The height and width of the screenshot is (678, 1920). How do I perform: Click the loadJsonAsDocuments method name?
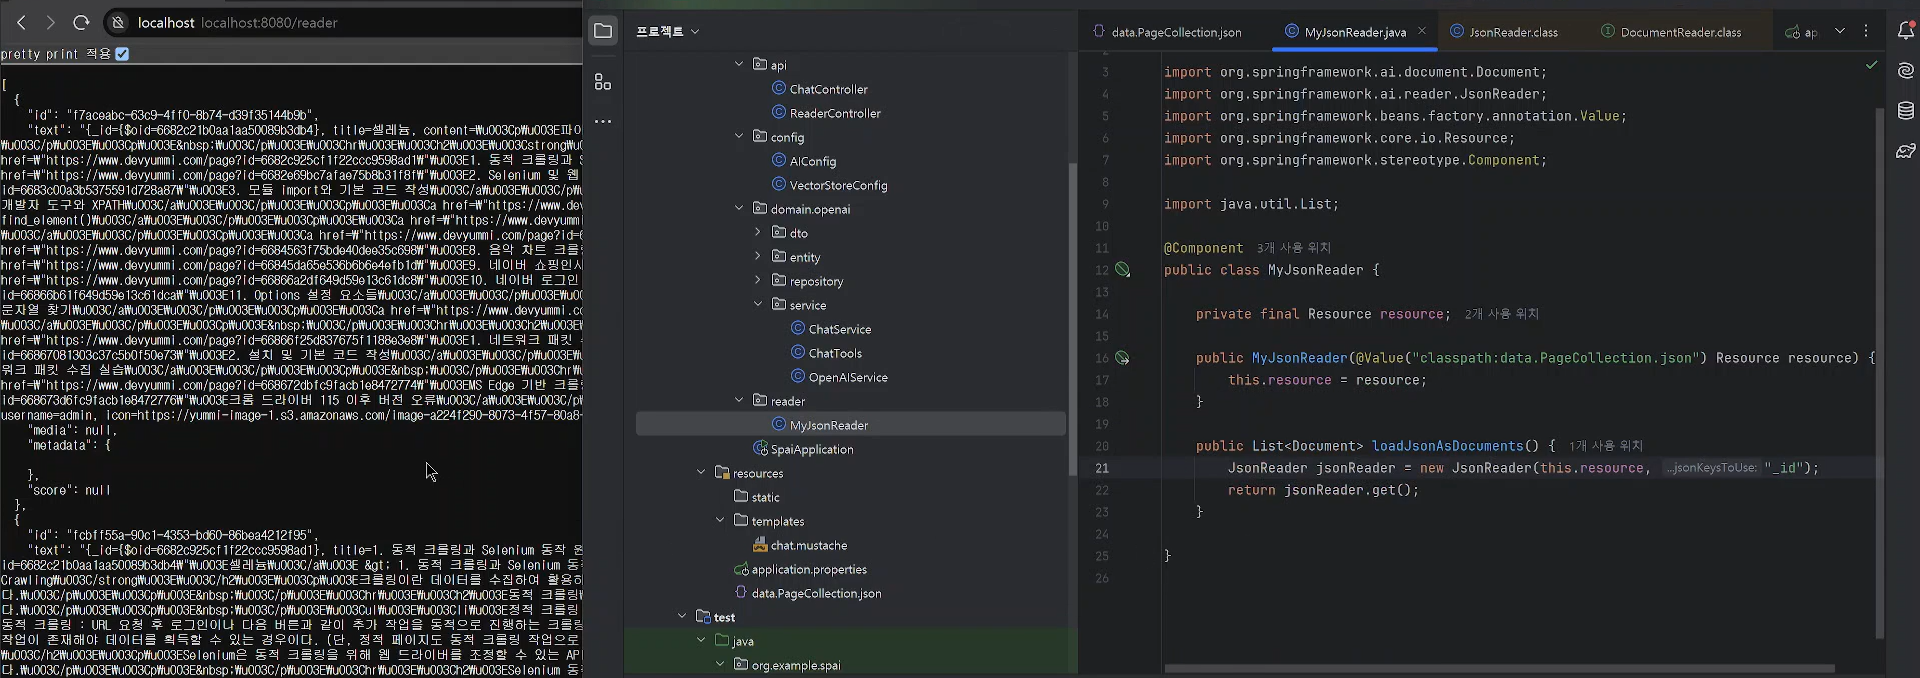1447,446
